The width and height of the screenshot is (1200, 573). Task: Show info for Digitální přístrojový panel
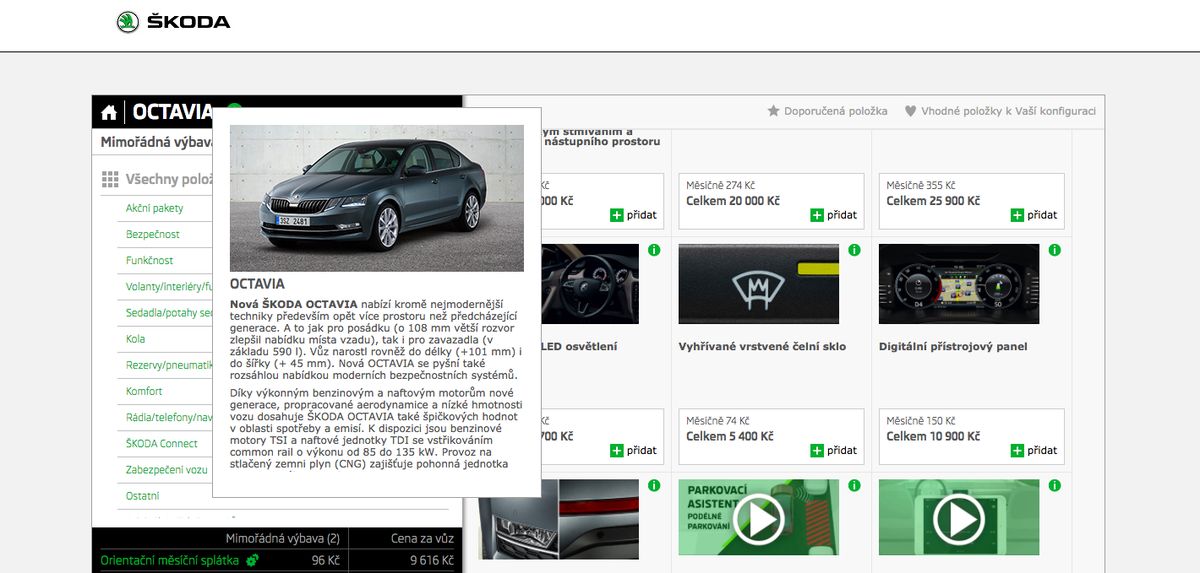tap(1054, 250)
